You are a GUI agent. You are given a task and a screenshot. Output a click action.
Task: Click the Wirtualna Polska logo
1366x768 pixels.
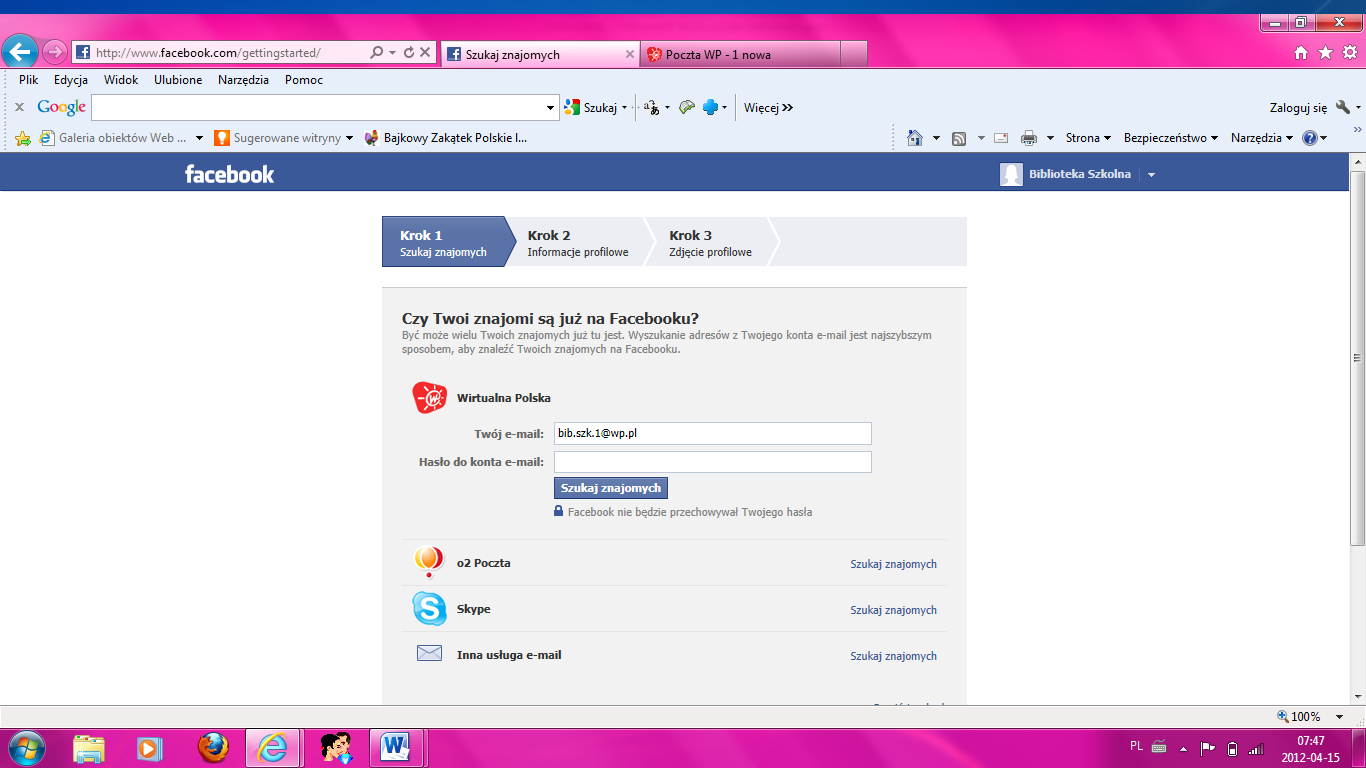coord(430,397)
